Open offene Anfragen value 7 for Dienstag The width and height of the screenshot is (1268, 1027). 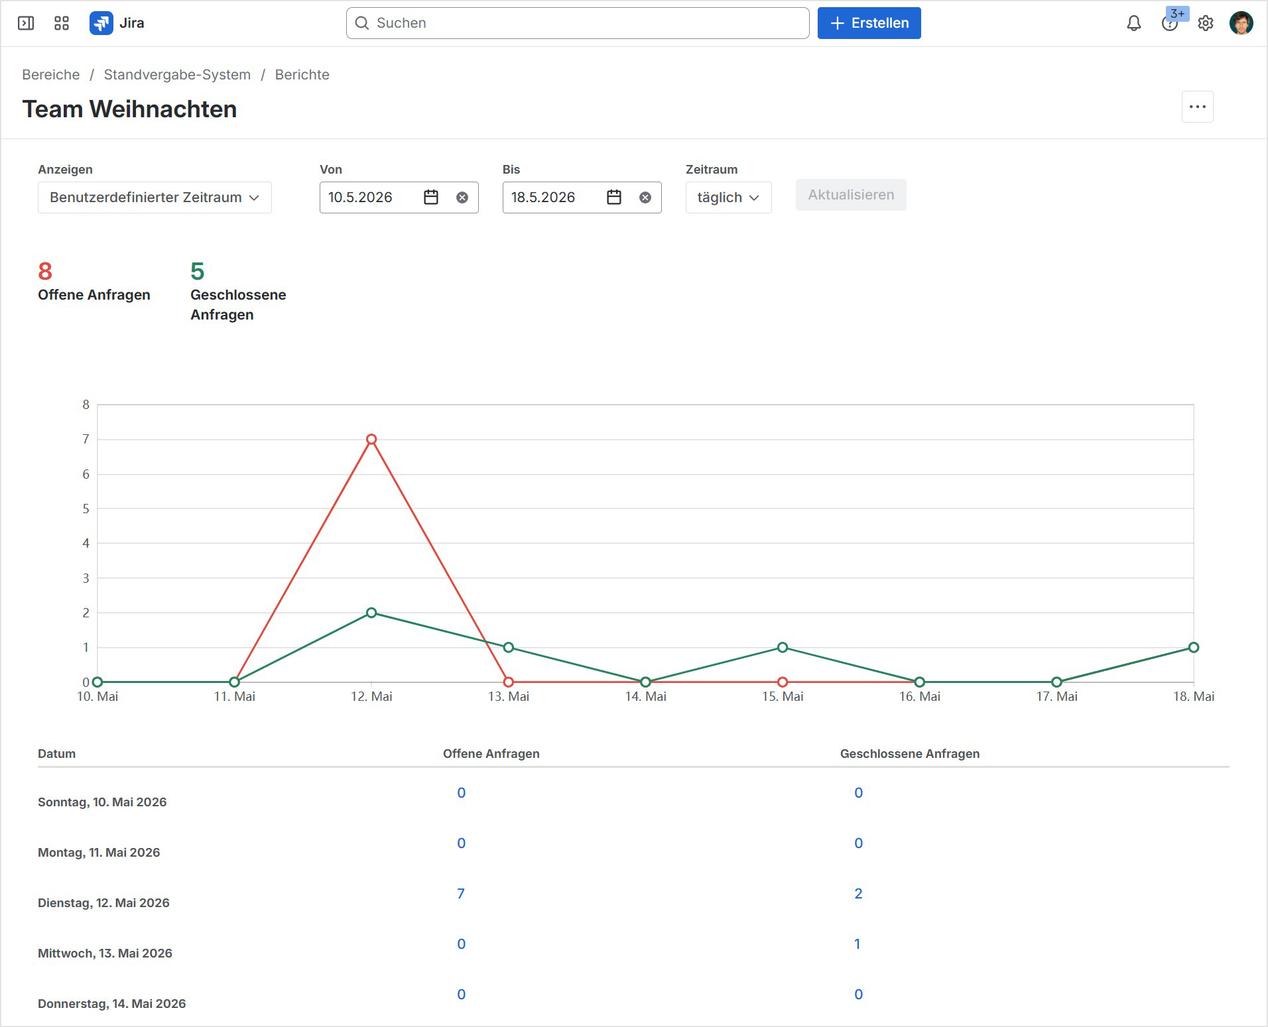[x=461, y=894]
